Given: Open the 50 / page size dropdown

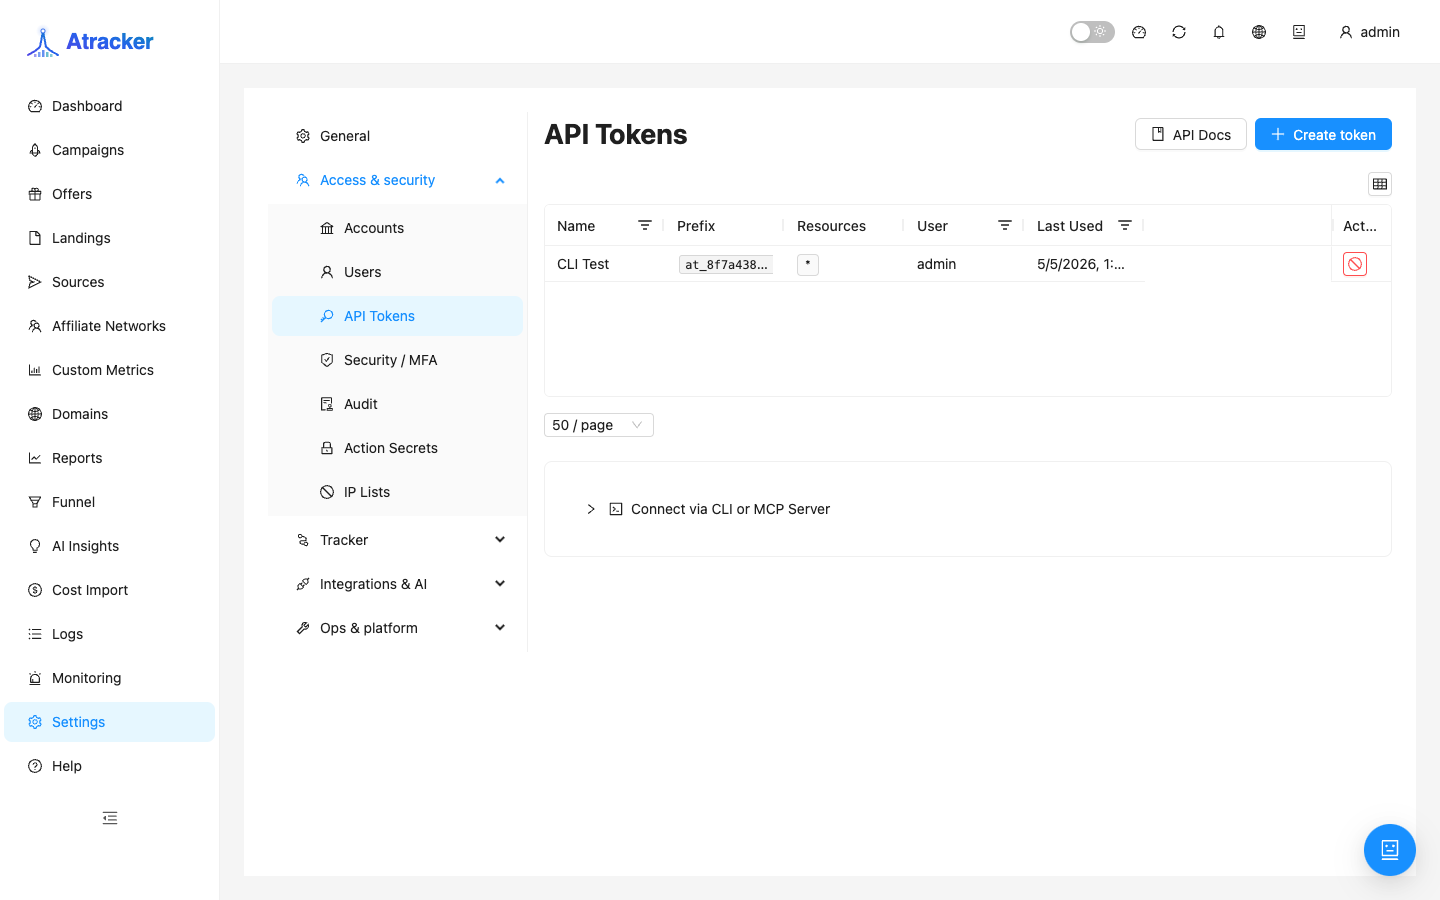Looking at the screenshot, I should click(599, 425).
